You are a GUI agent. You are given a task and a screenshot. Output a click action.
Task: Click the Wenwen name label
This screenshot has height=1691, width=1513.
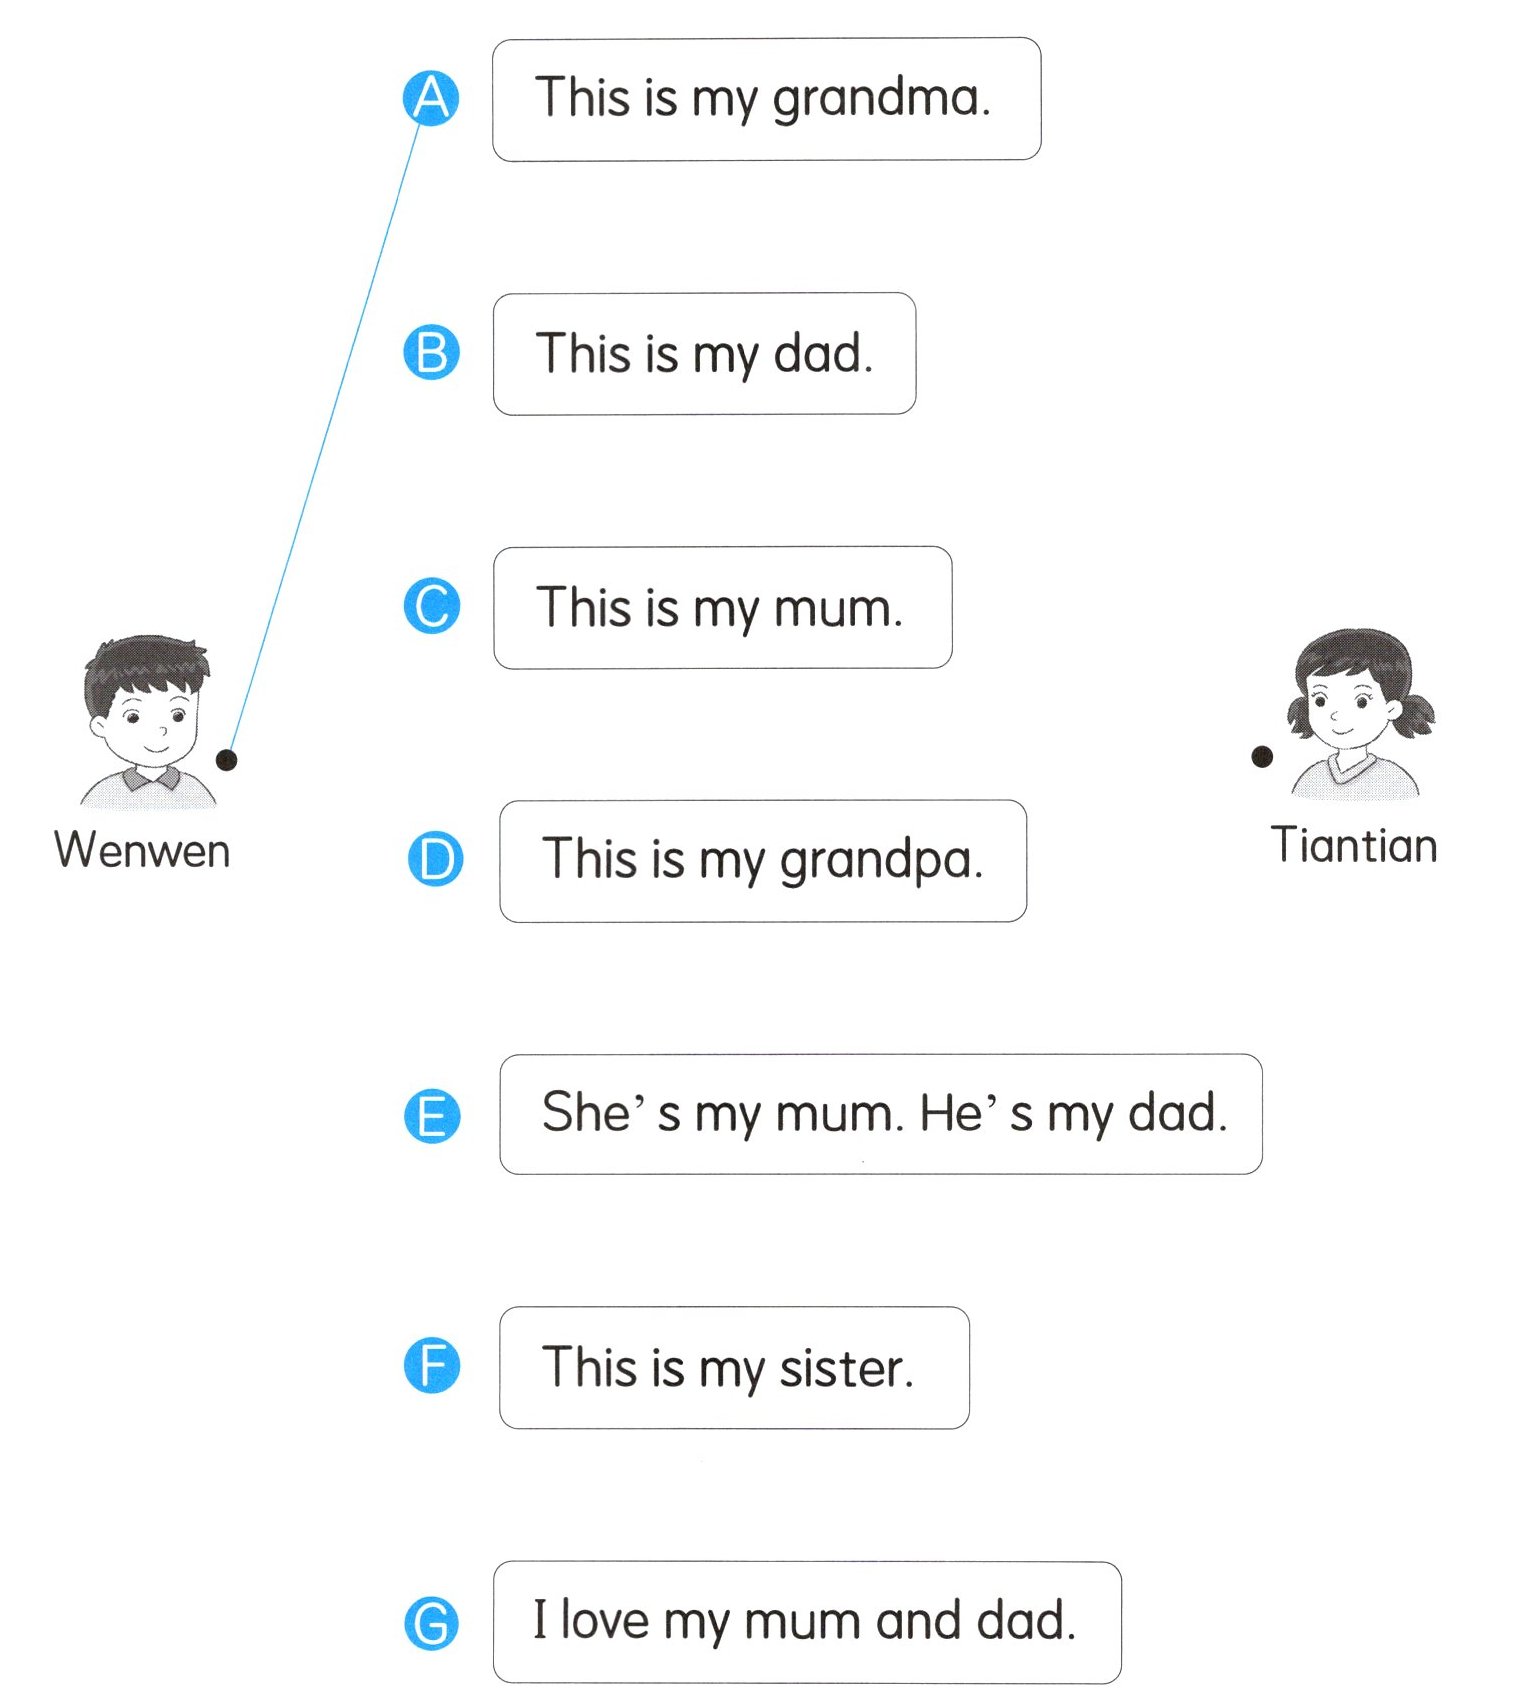tap(142, 851)
